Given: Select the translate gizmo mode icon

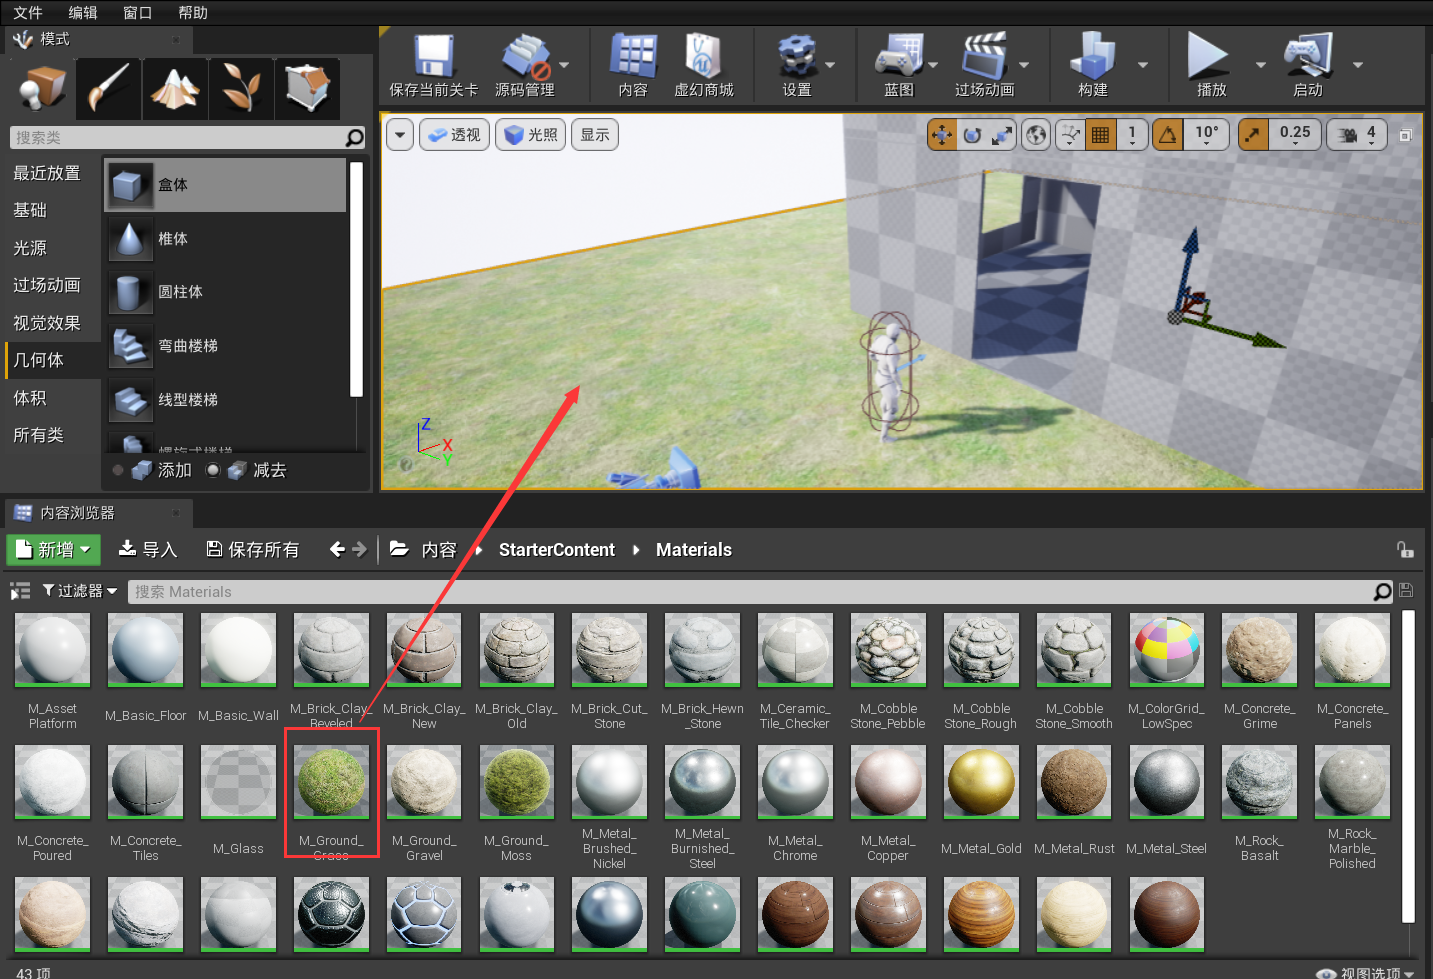Looking at the screenshot, I should 942,134.
